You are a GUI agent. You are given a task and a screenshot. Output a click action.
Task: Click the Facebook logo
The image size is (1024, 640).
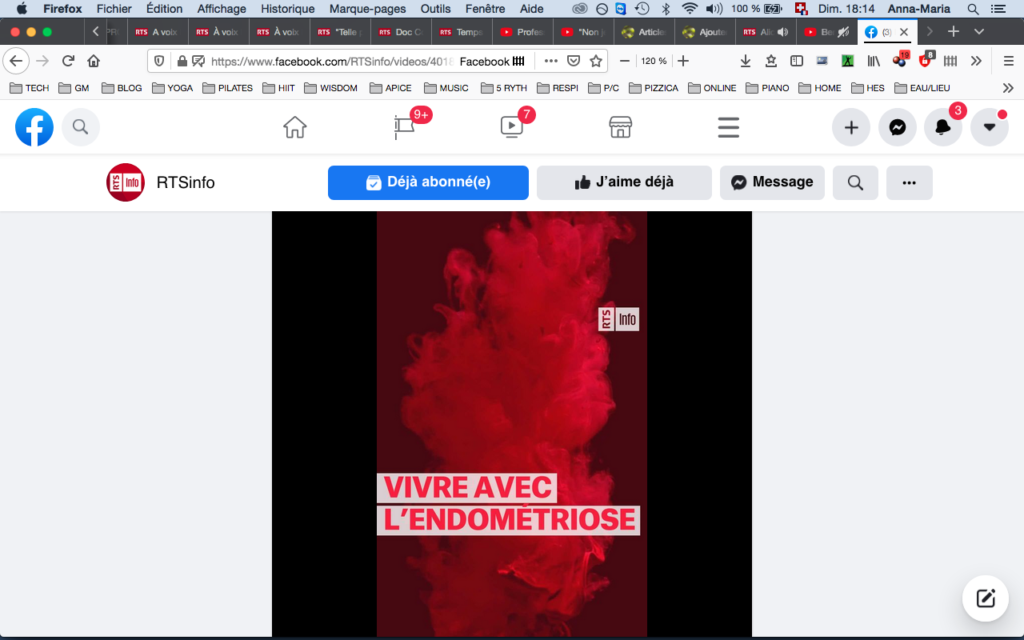pos(34,127)
